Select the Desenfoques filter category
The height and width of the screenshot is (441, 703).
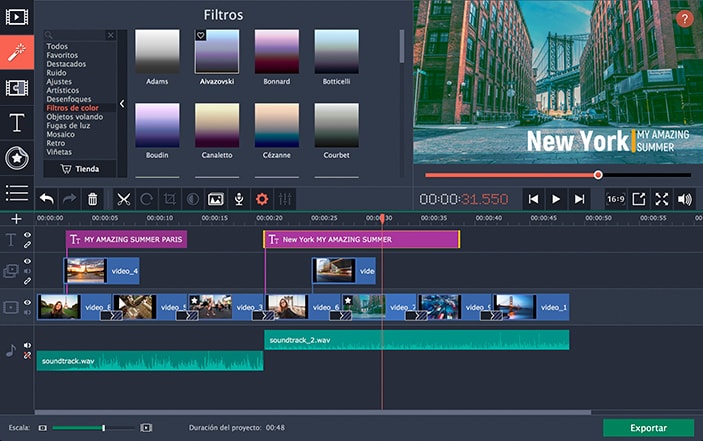coord(69,99)
